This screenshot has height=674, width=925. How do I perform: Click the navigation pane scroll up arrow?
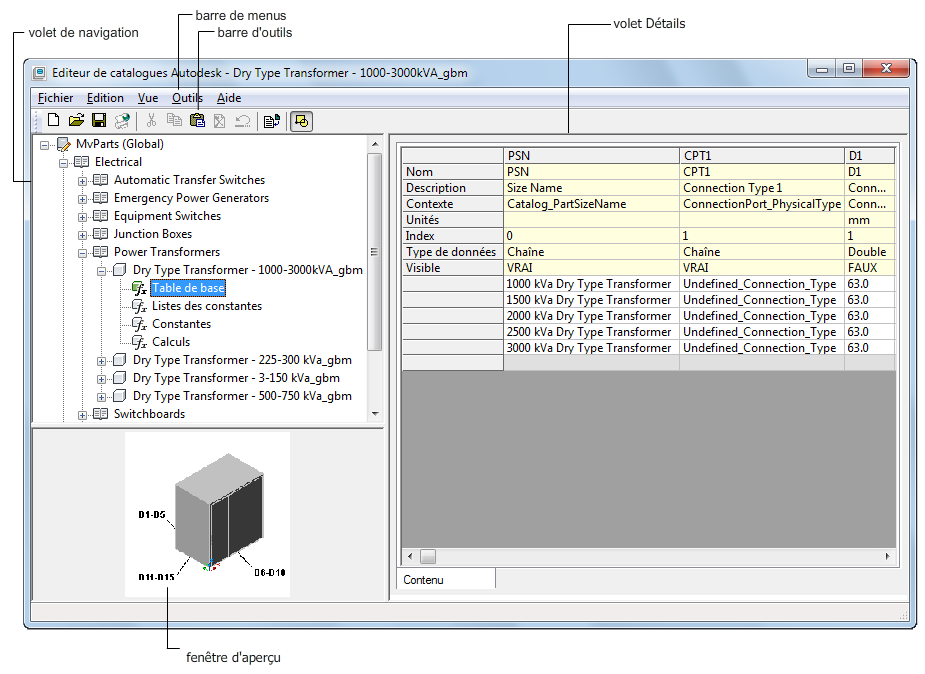[x=375, y=144]
